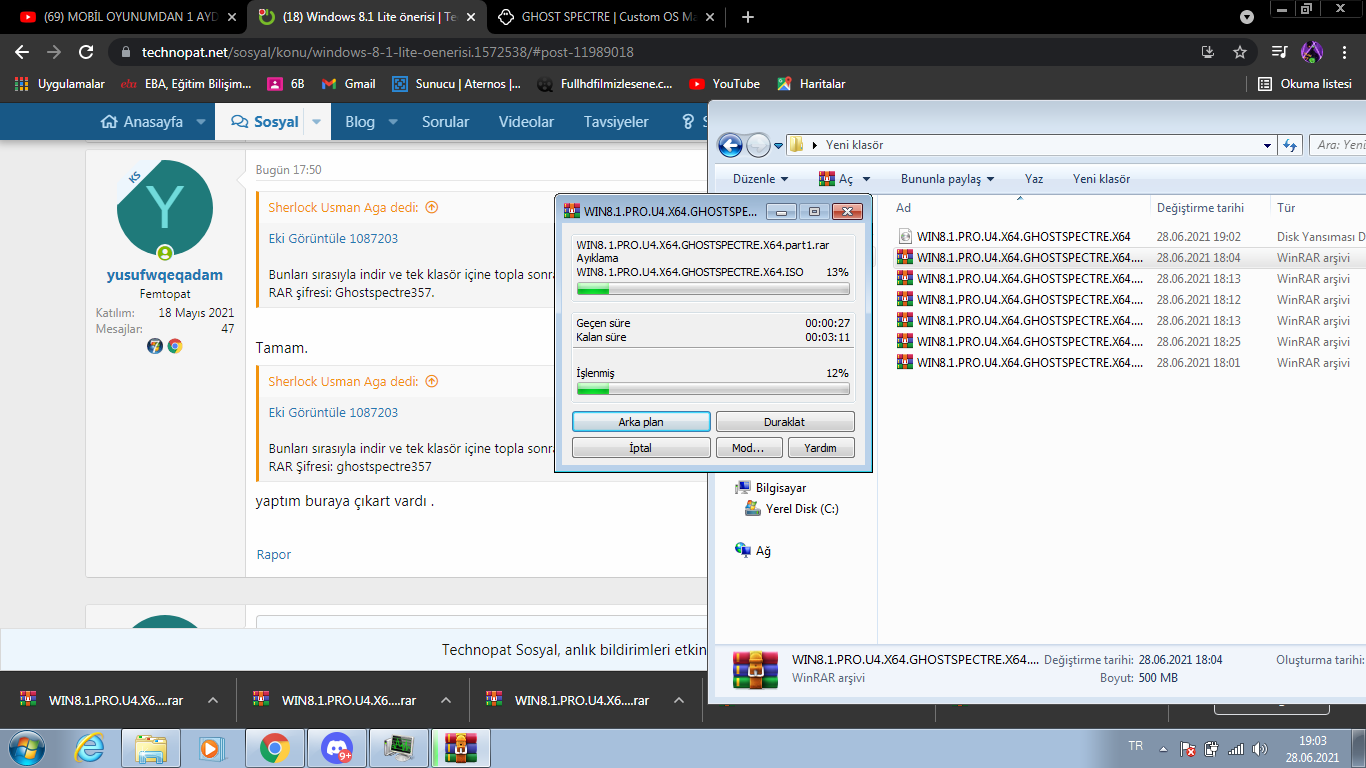The height and width of the screenshot is (768, 1366).
Task: Open the Windows Start menu
Action: pyautogui.click(x=25, y=747)
